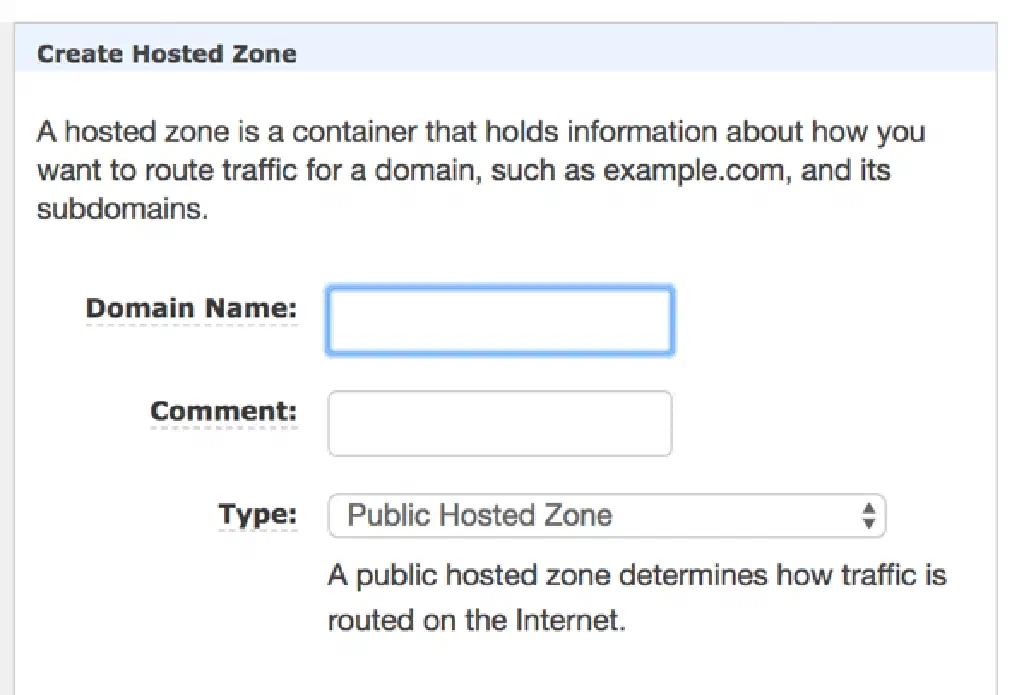
Task: Open the Type dropdown menu
Action: tap(606, 516)
